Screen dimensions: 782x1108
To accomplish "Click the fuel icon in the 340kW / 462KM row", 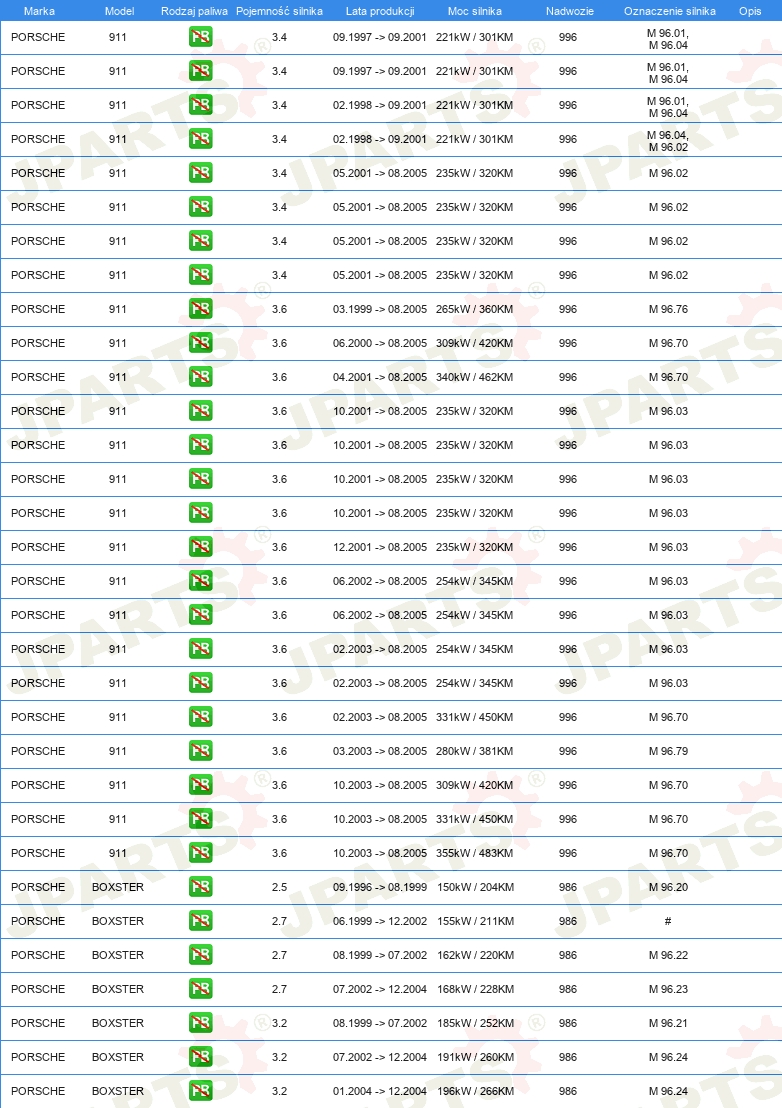I will point(201,377).
